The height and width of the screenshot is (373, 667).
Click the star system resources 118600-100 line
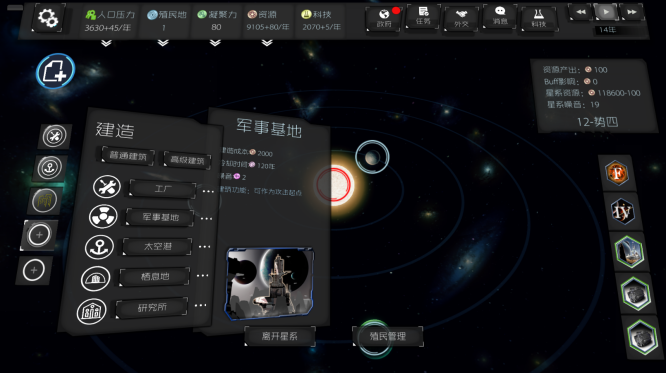point(593,93)
